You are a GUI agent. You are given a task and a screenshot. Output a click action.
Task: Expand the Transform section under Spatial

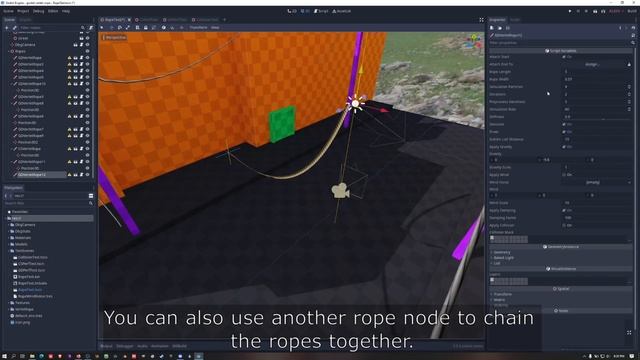coord(502,294)
